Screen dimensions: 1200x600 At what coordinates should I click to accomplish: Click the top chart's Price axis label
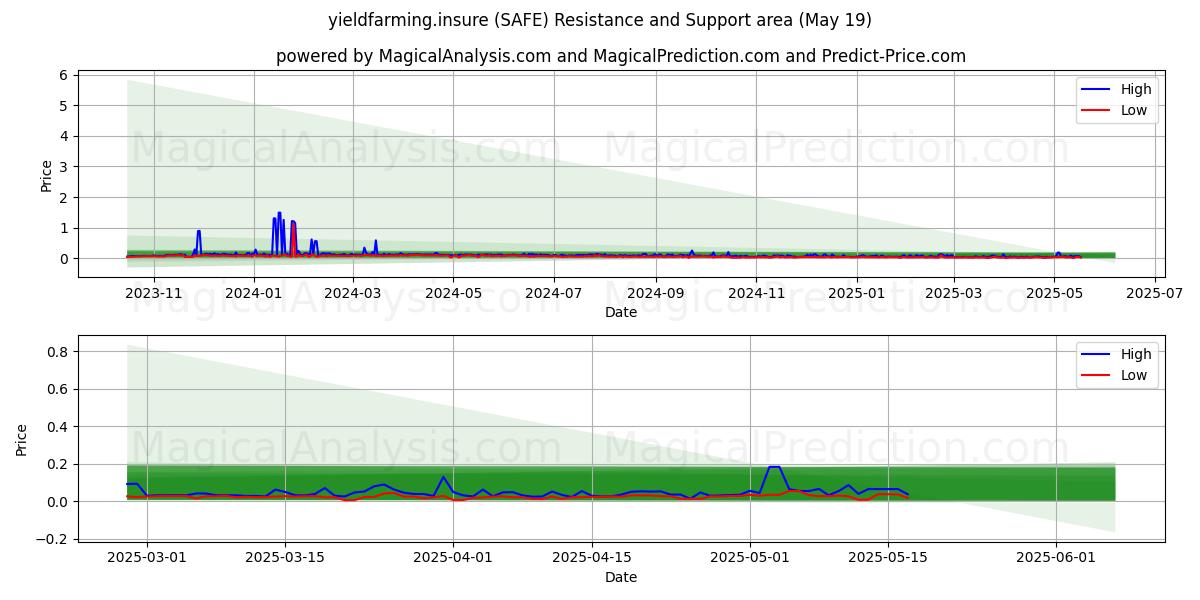pos(46,175)
